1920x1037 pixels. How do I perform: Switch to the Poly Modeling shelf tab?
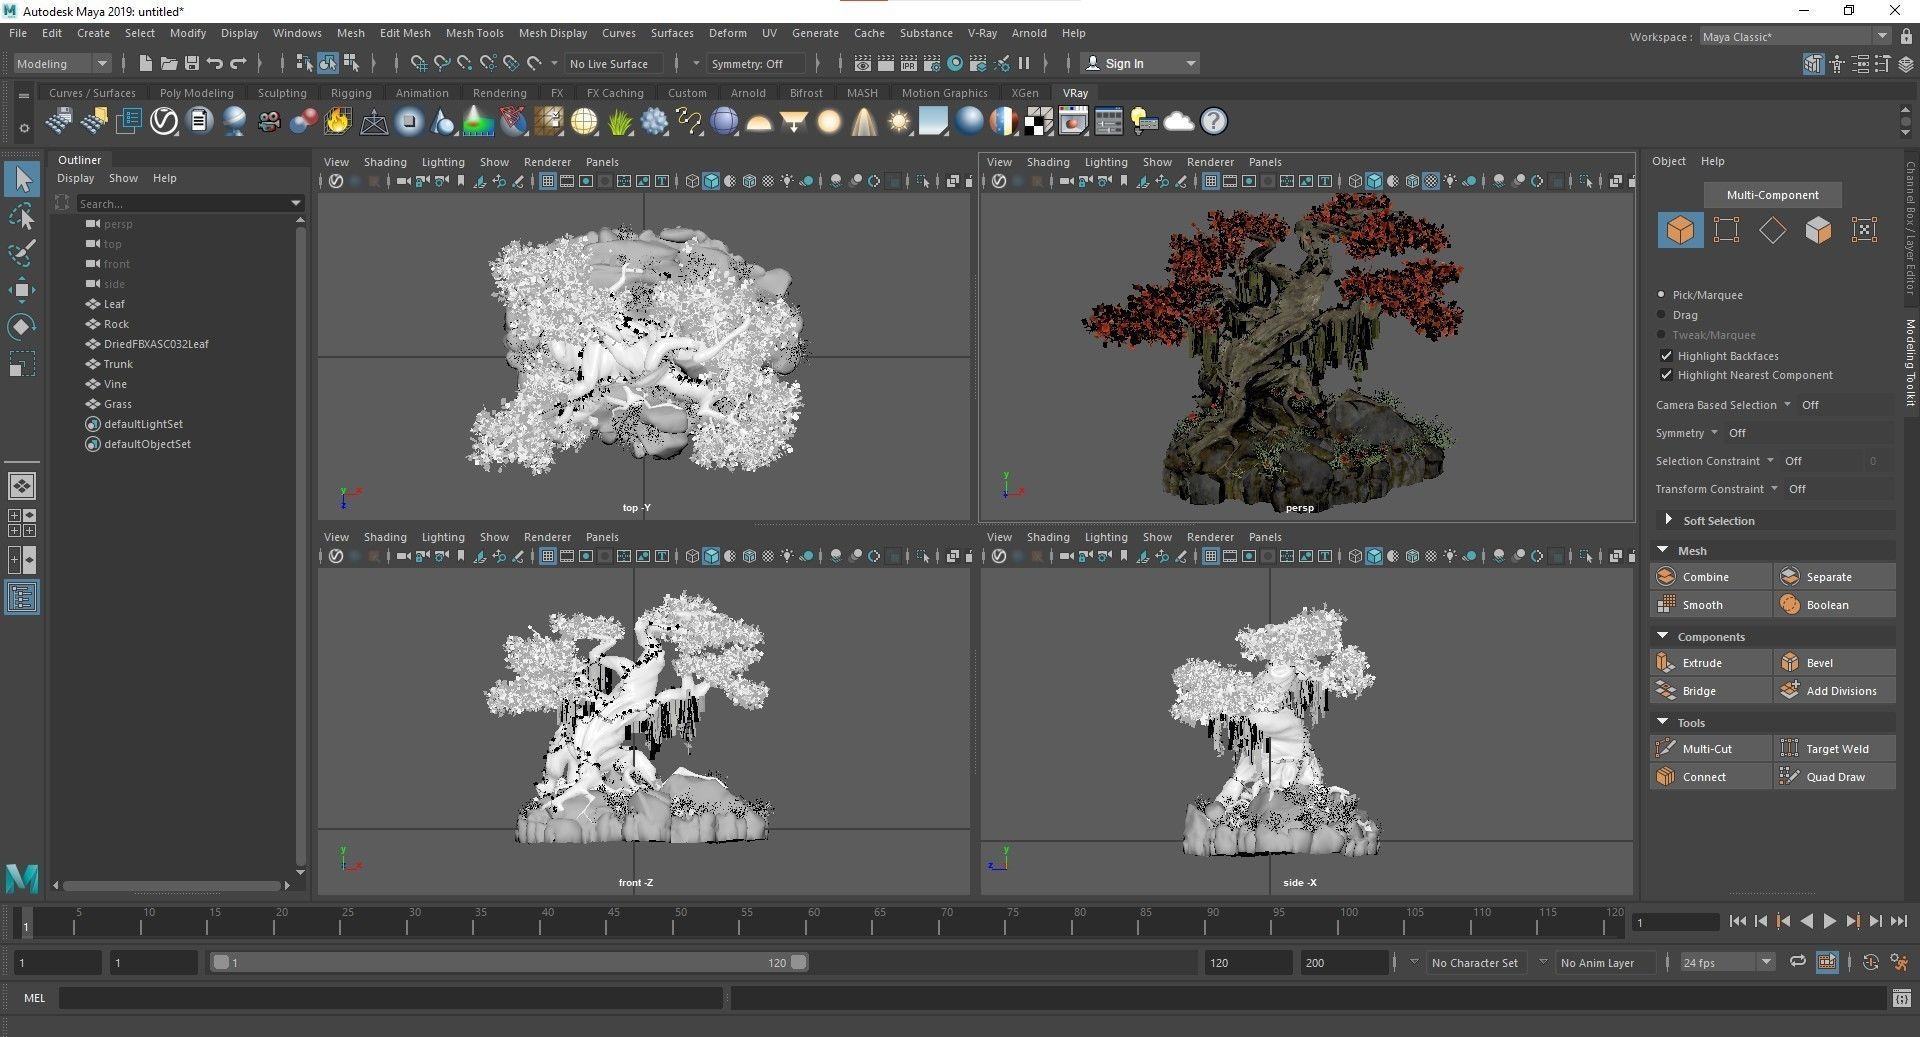tap(196, 93)
